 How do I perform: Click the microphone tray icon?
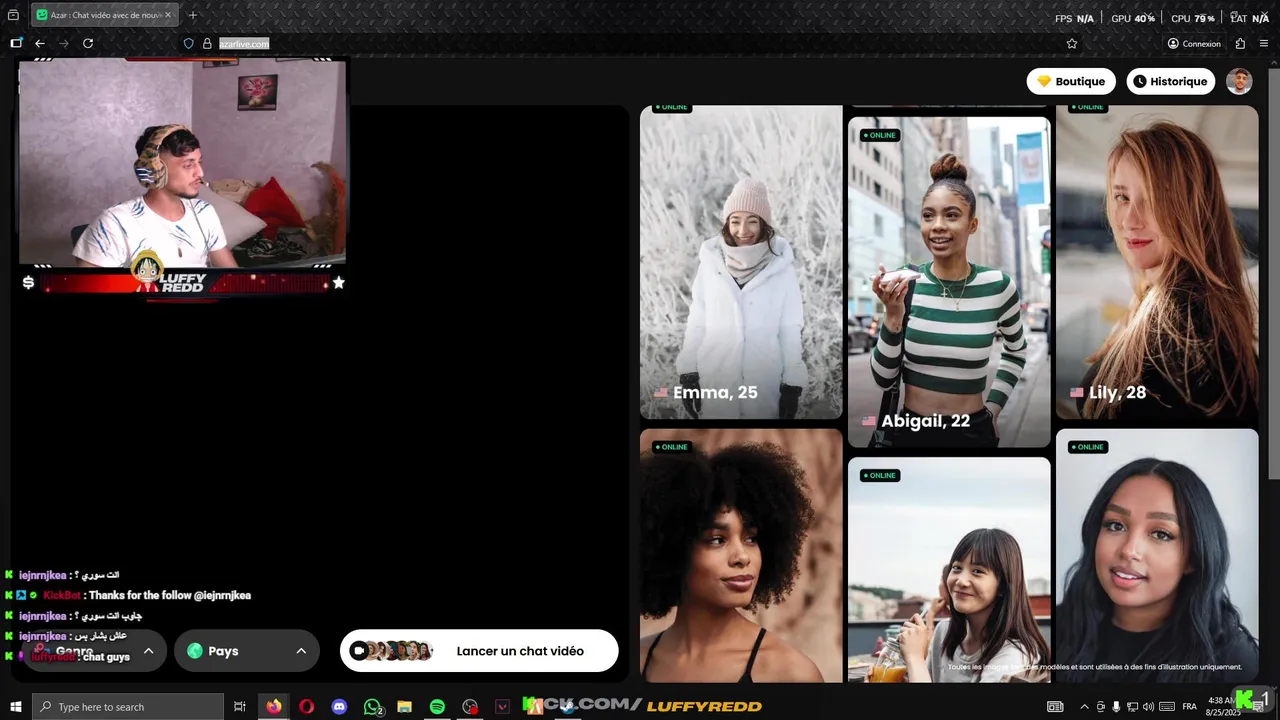pos(1117,707)
